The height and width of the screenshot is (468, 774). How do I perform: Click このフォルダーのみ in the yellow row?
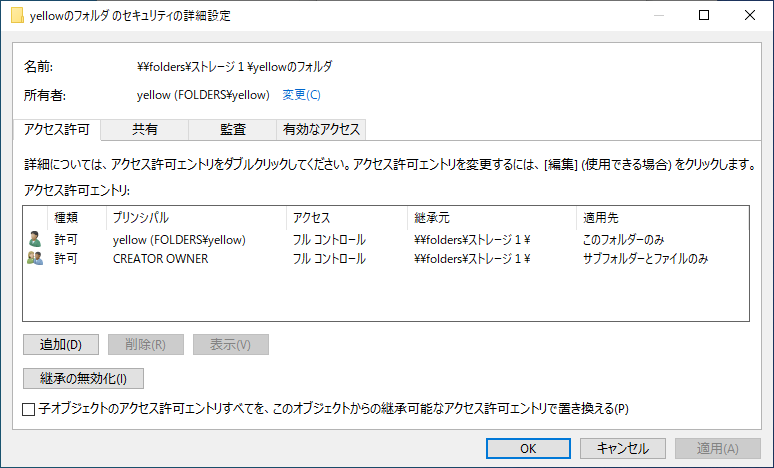click(623, 240)
